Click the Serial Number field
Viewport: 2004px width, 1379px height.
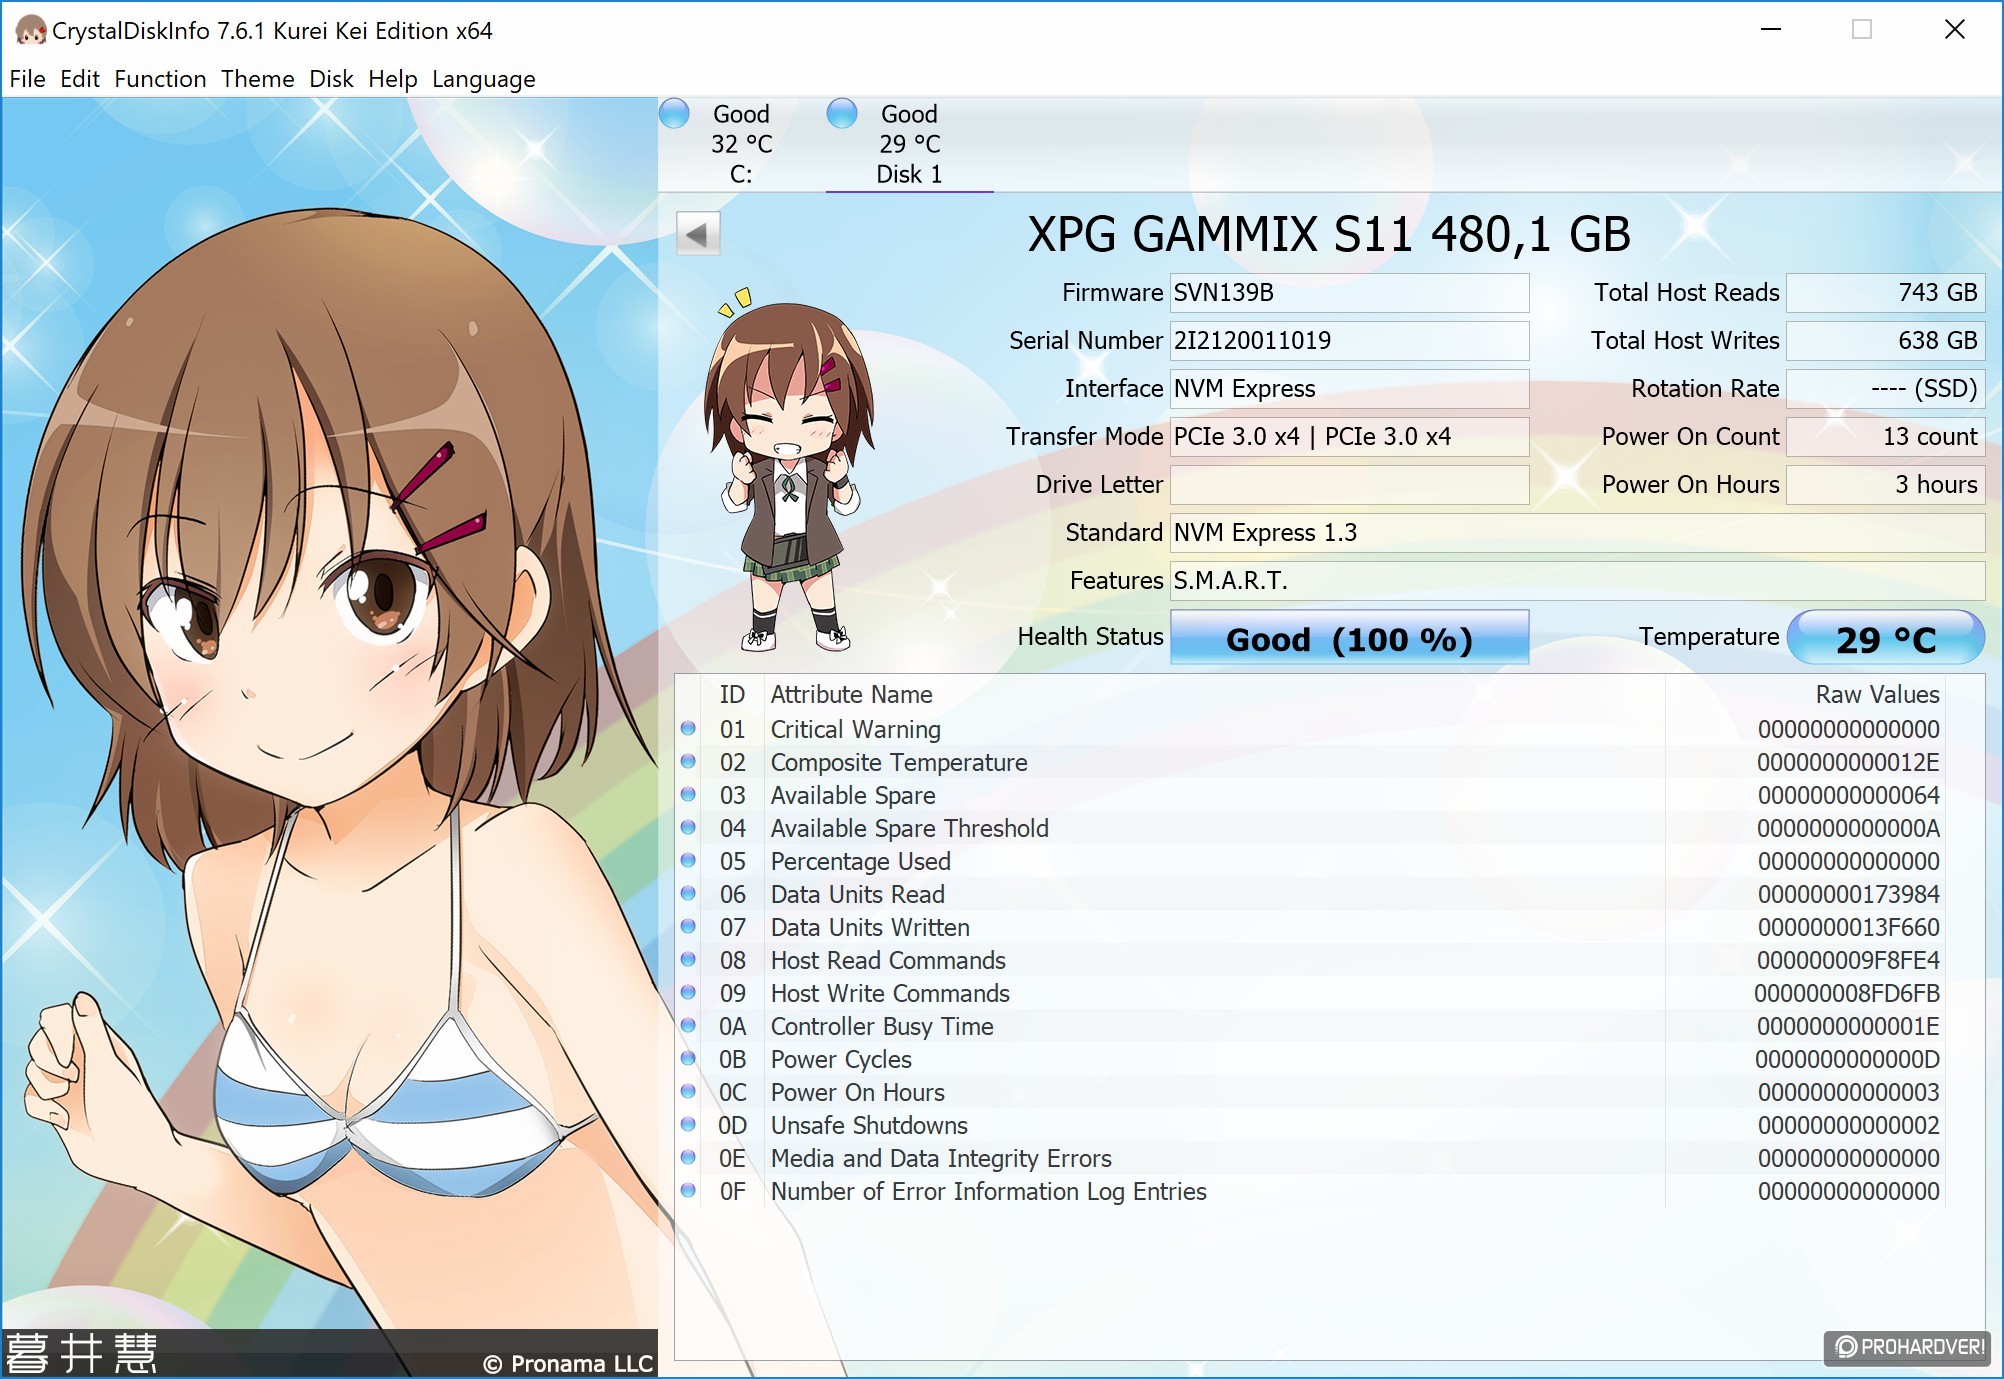click(x=1349, y=341)
